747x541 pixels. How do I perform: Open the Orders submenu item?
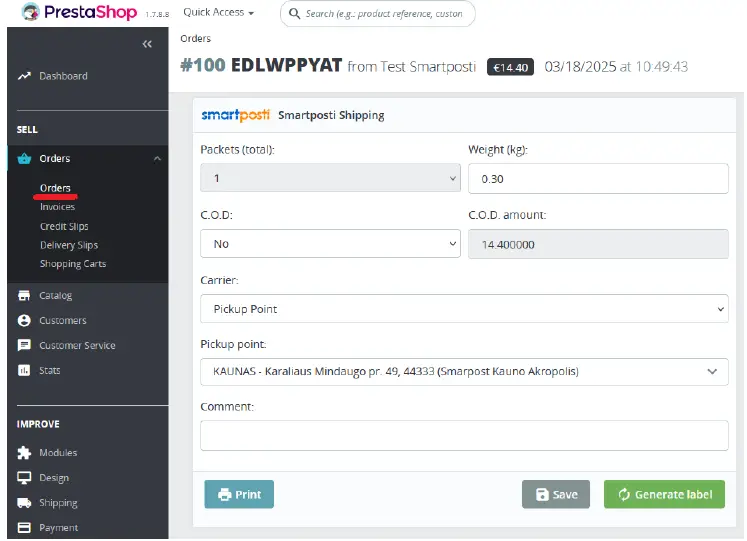click(x=55, y=188)
